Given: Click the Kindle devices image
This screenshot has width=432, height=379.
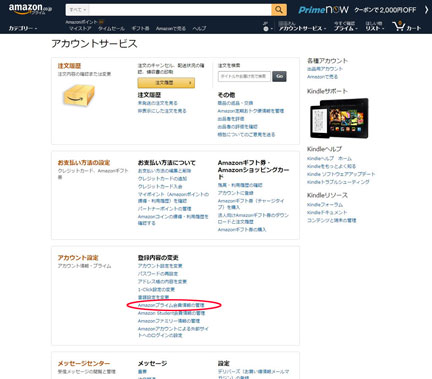Looking at the screenshot, I should 339,118.
